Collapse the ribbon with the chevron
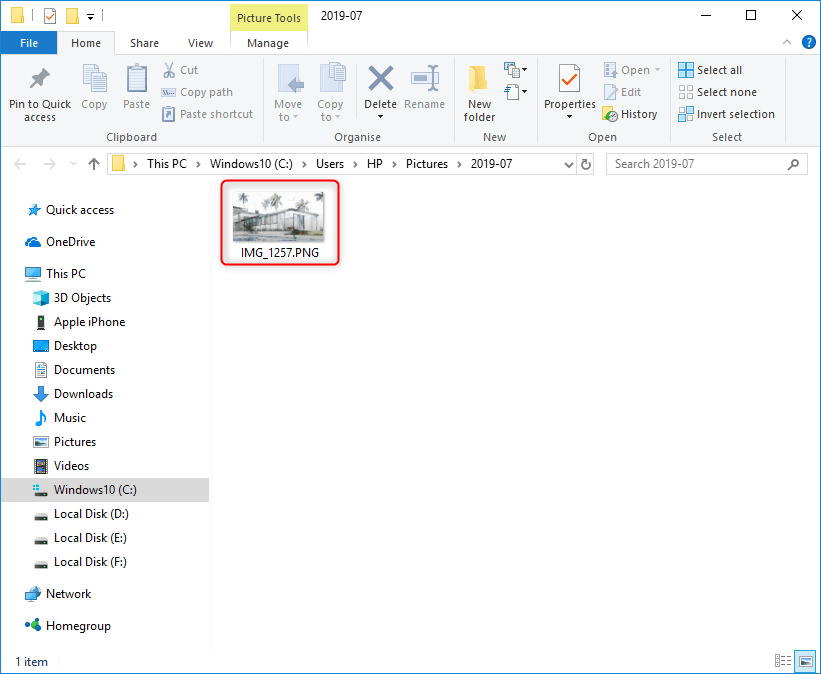Screen dimensions: 821x674 pyautogui.click(x=786, y=43)
